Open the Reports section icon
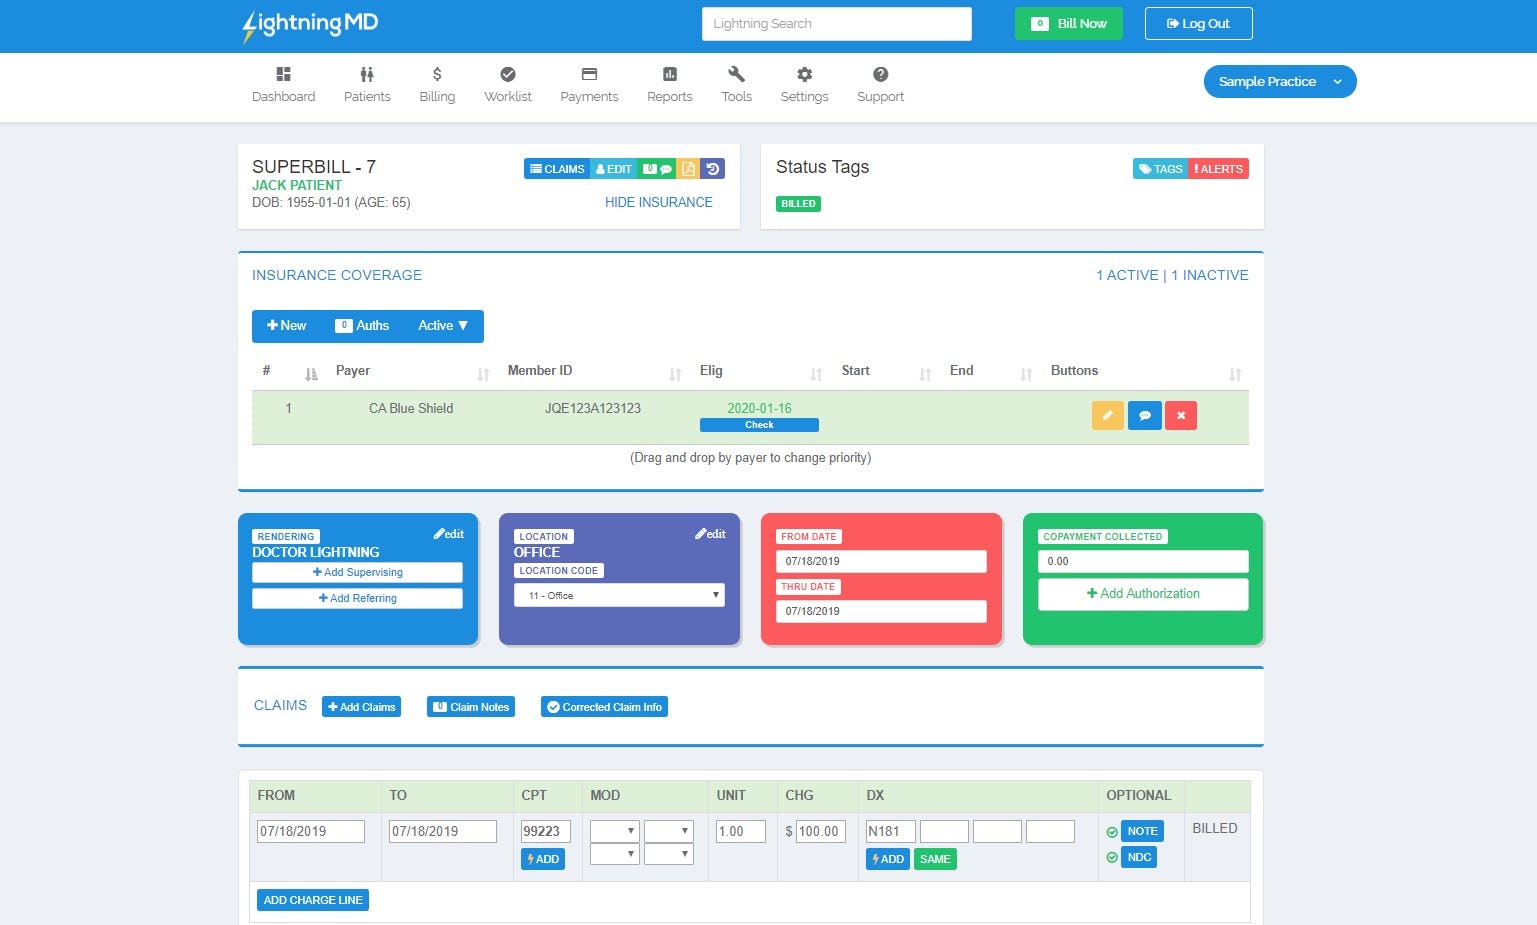 tap(668, 83)
